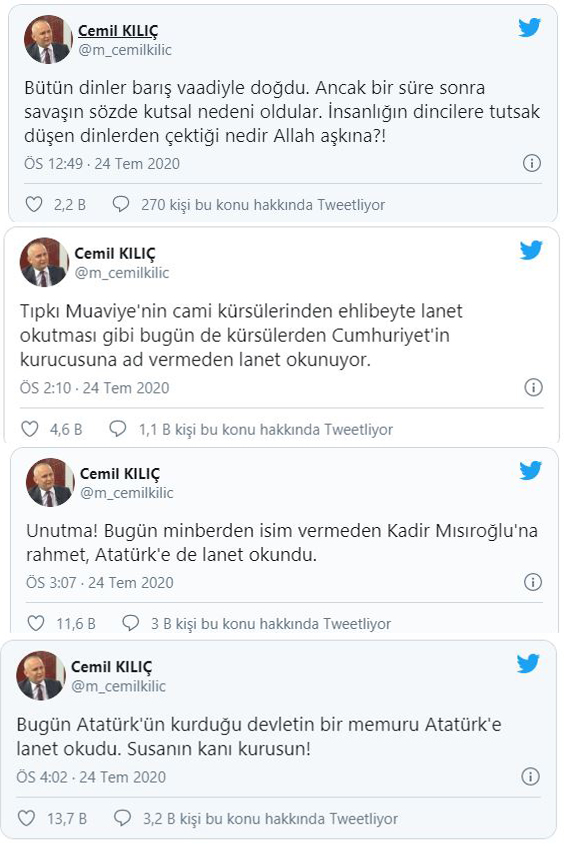Click info icon on the 12:49 tweet
Screen dimensions: 564x847
pos(532,163)
